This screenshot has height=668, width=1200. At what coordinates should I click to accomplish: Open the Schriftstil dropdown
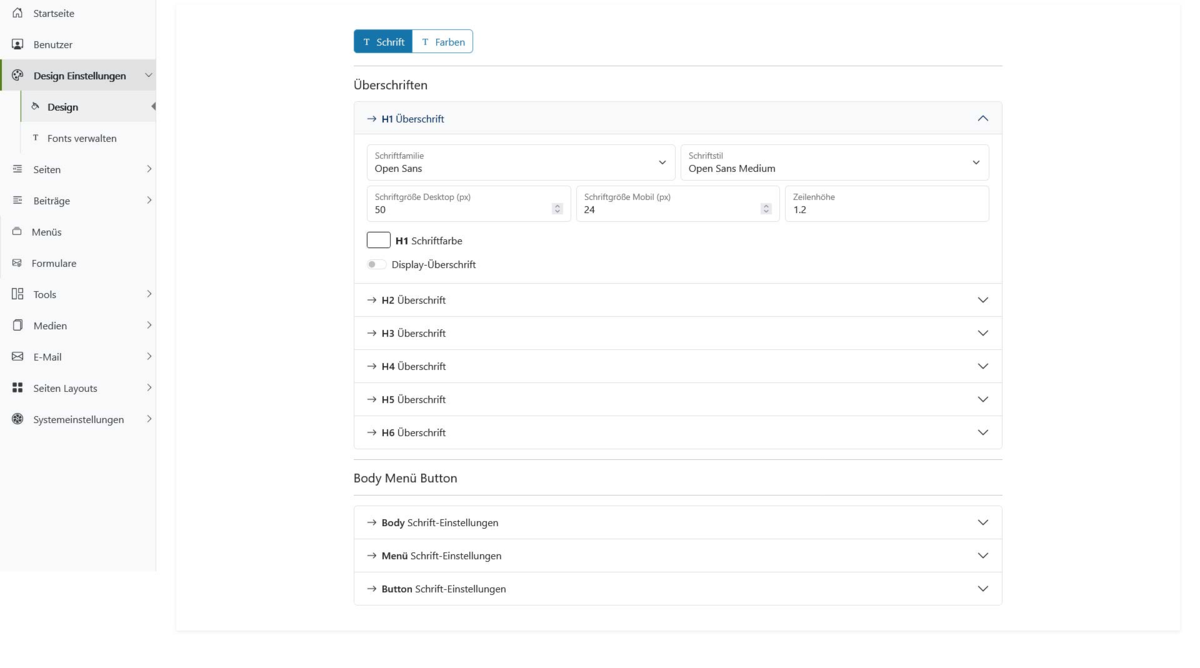tap(835, 163)
